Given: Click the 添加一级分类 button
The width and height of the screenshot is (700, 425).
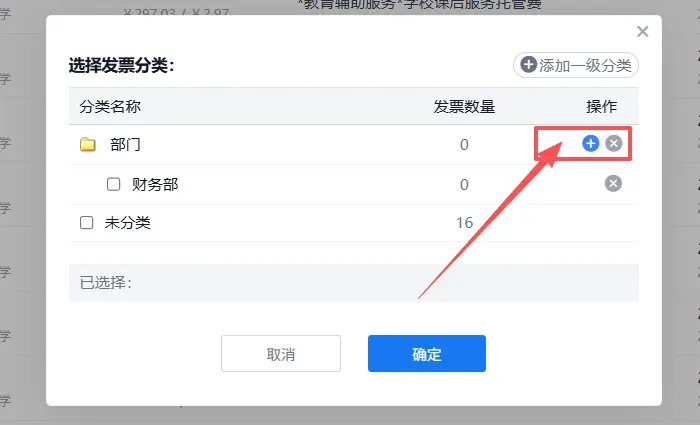Looking at the screenshot, I should 576,66.
